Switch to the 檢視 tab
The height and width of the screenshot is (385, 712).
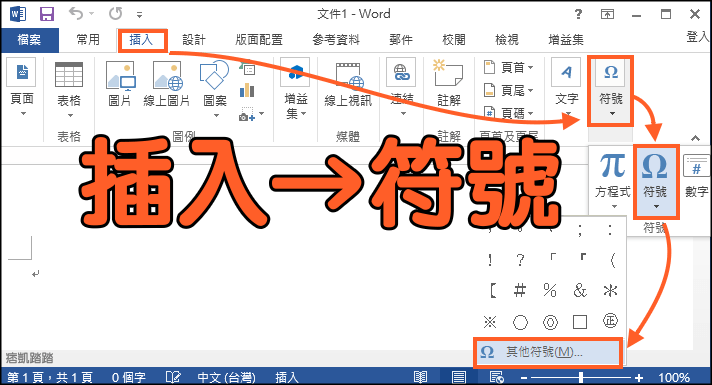point(506,40)
